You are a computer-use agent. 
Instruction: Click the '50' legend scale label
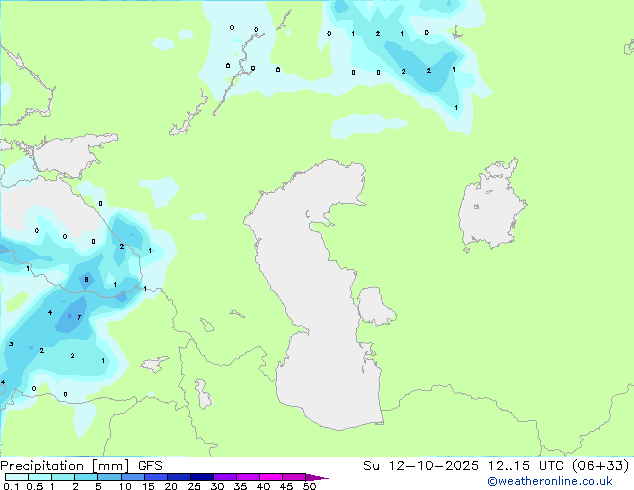pos(309,486)
